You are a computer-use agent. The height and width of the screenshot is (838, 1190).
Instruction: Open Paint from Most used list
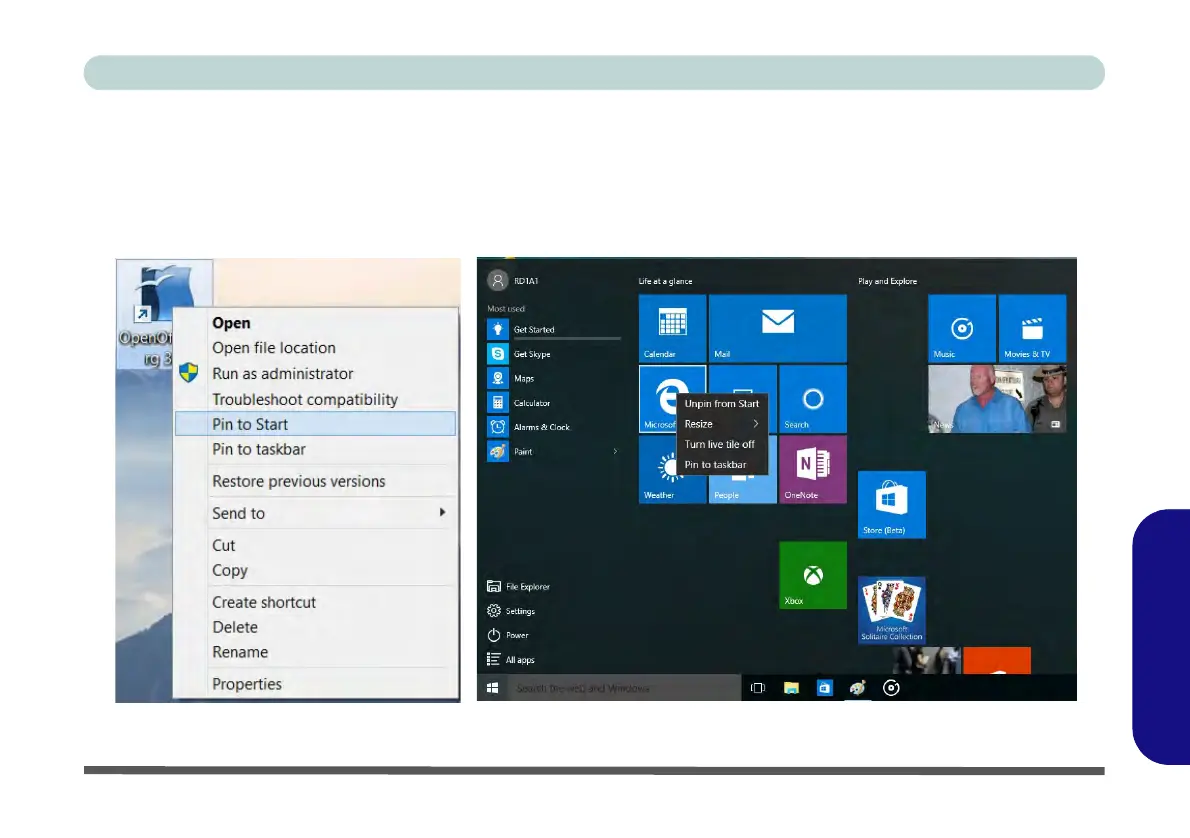[x=554, y=452]
